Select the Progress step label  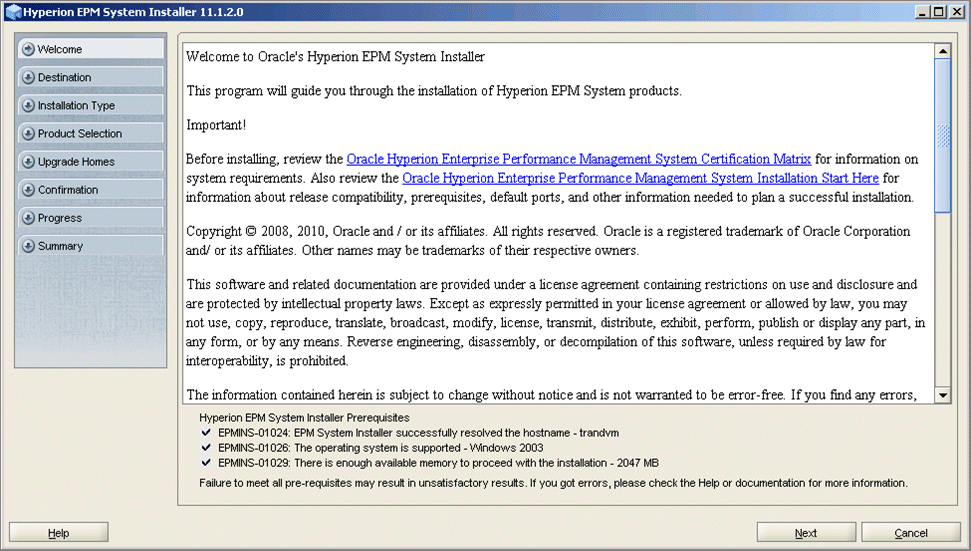click(x=59, y=218)
